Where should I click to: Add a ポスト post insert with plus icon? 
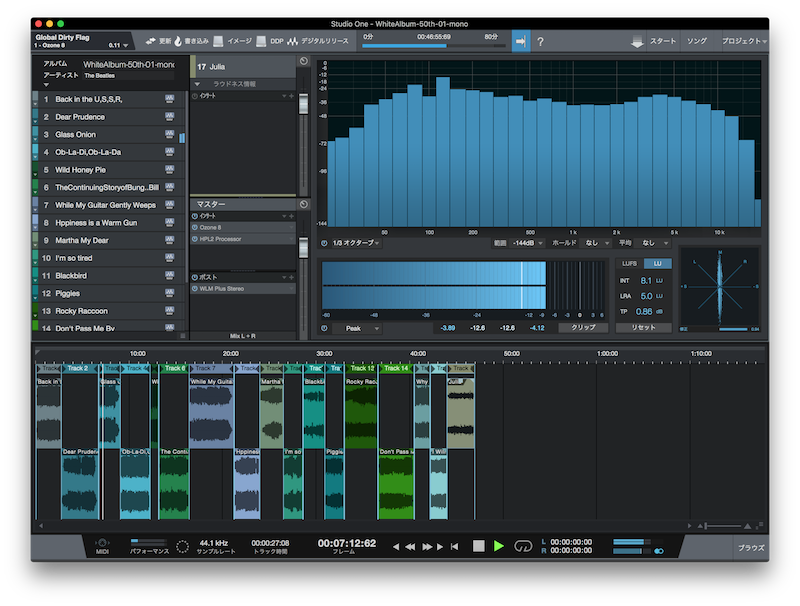(291, 277)
